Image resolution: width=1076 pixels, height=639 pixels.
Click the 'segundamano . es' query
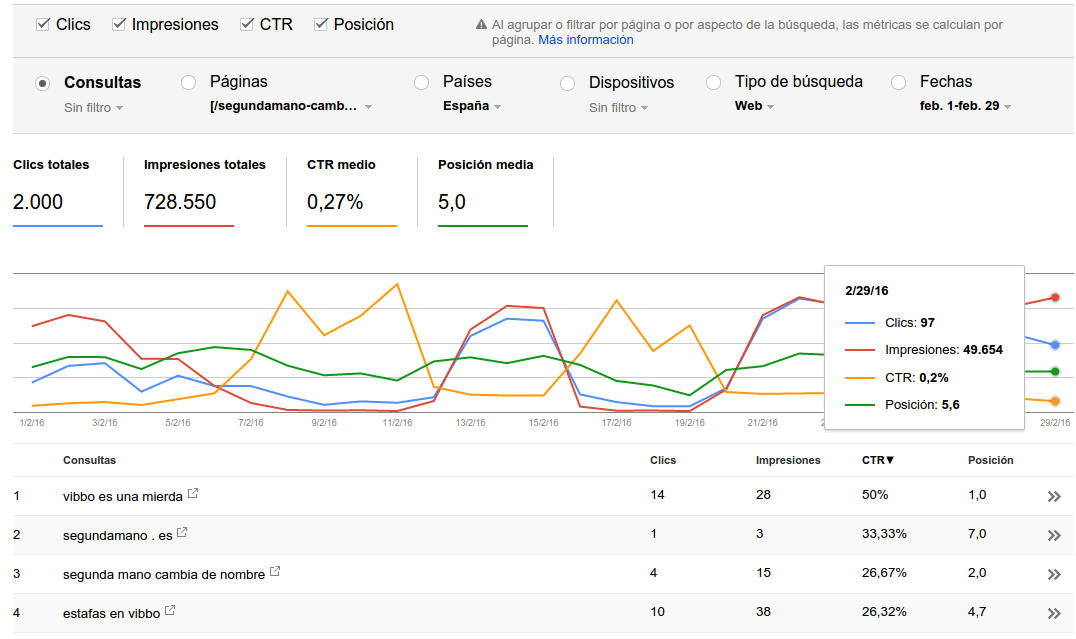117,535
